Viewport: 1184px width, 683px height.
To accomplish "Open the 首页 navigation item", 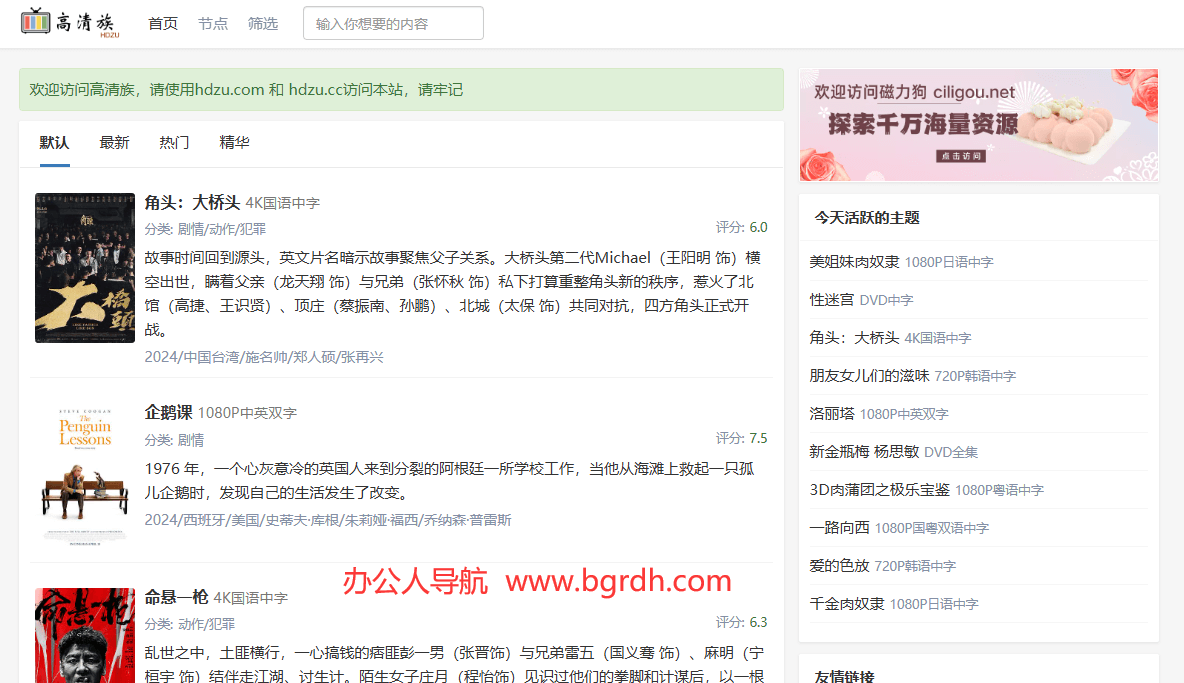I will click(163, 23).
